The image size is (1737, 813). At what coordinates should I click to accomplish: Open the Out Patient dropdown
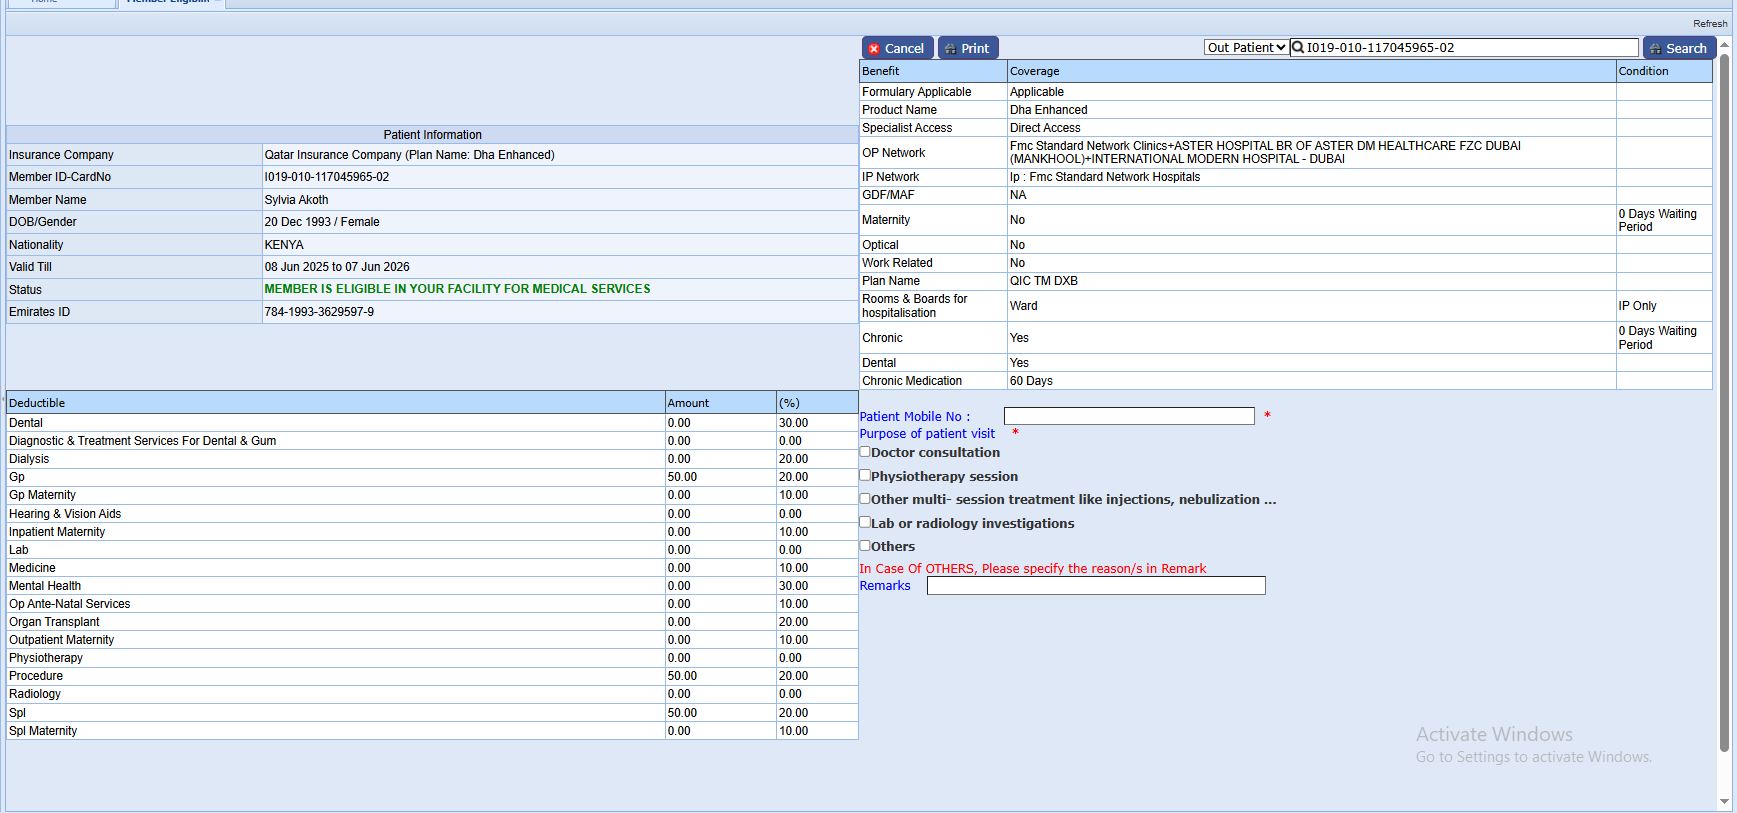tap(1245, 47)
